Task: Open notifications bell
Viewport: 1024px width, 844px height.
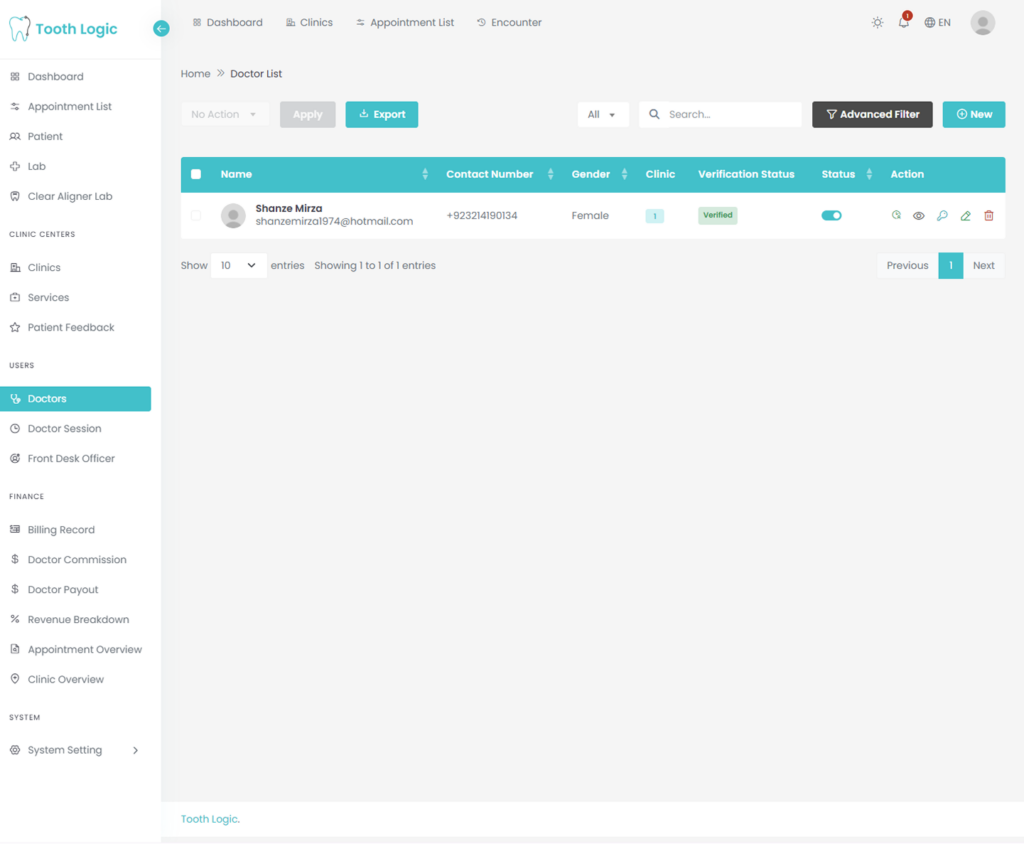Action: point(904,22)
